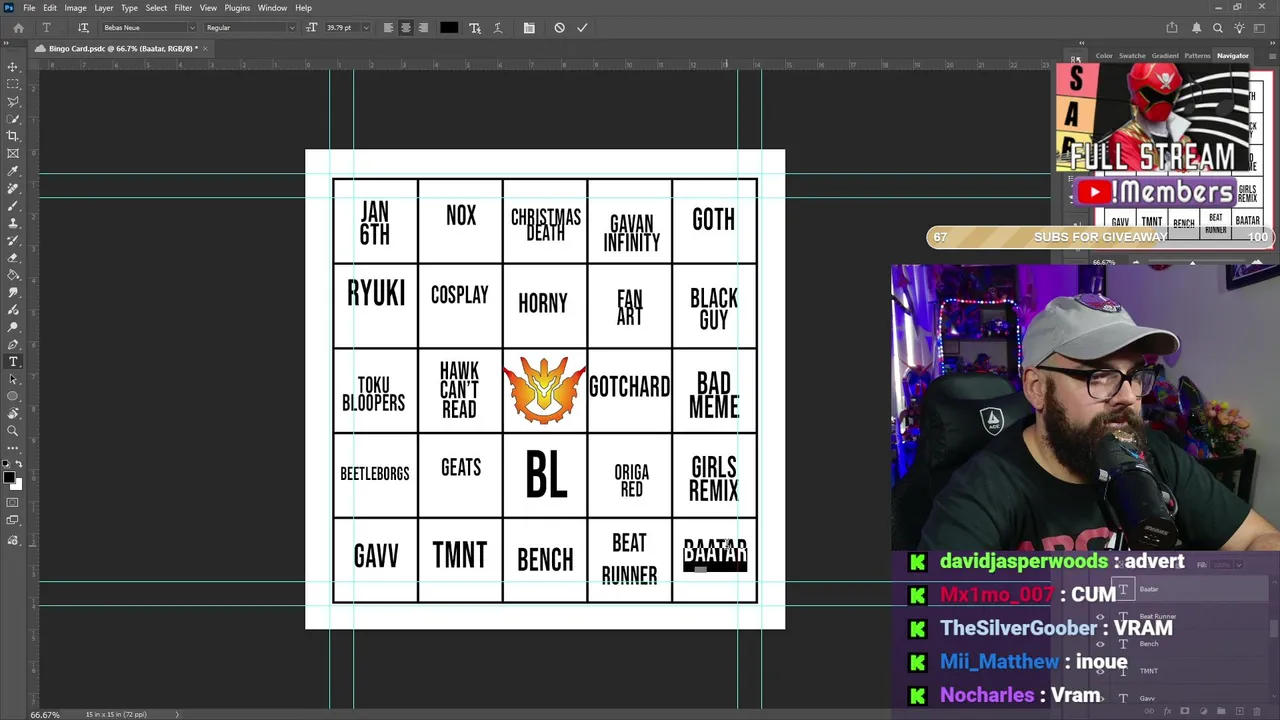Select the Clone Stamp tool
The image size is (1280, 720).
(13, 223)
